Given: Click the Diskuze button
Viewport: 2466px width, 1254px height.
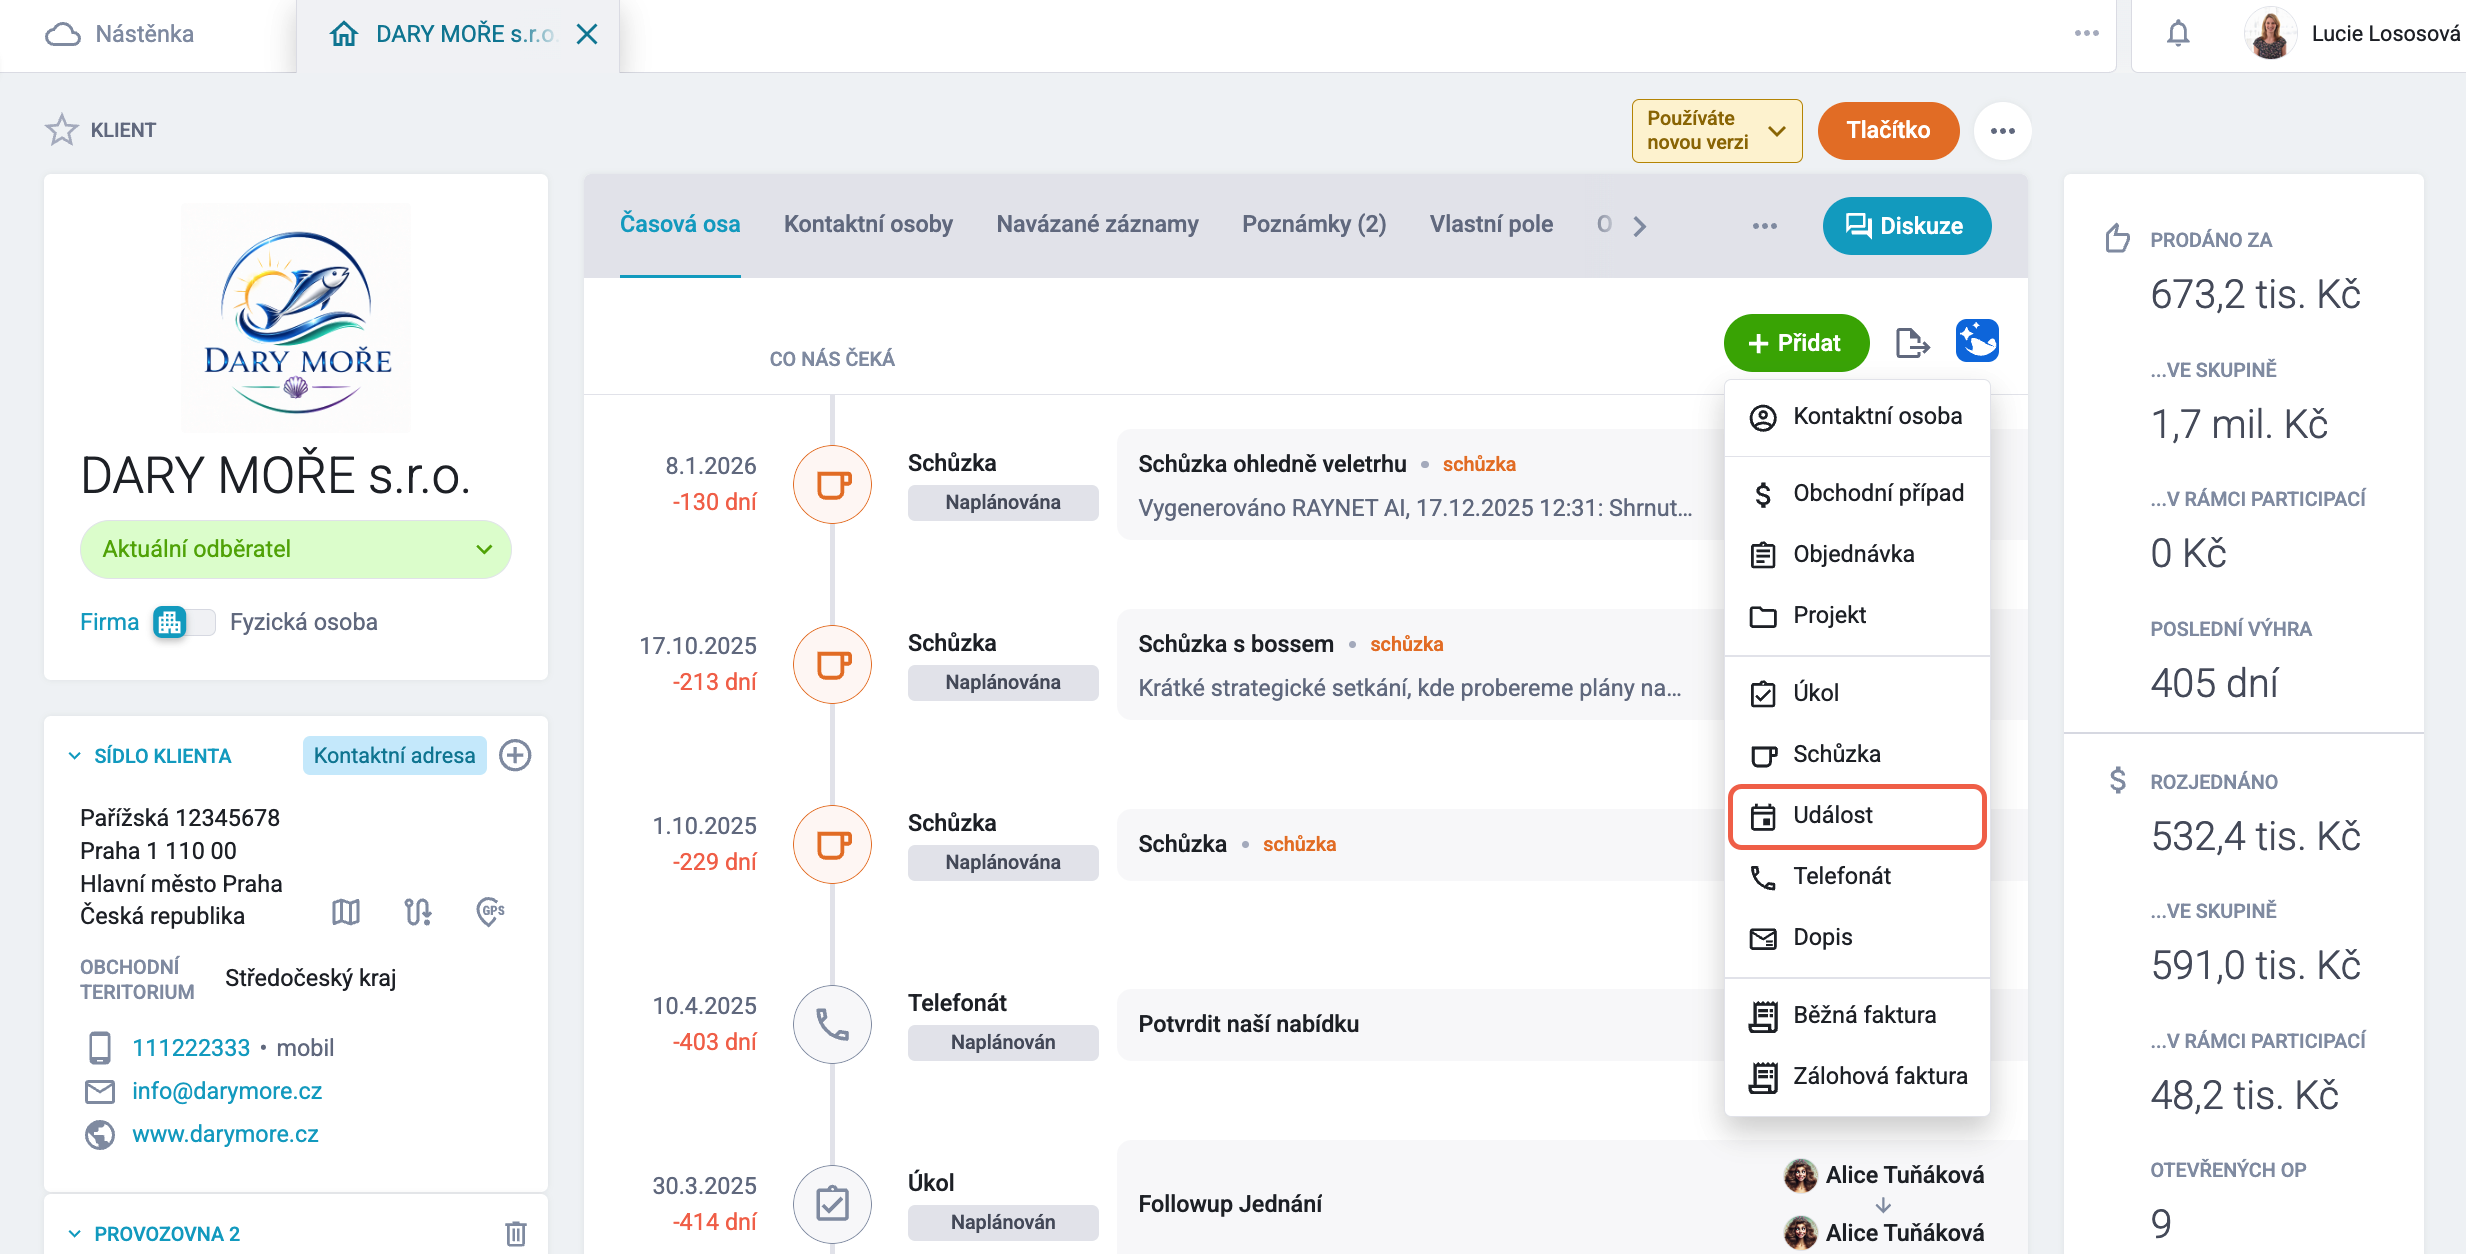Looking at the screenshot, I should 1906,226.
